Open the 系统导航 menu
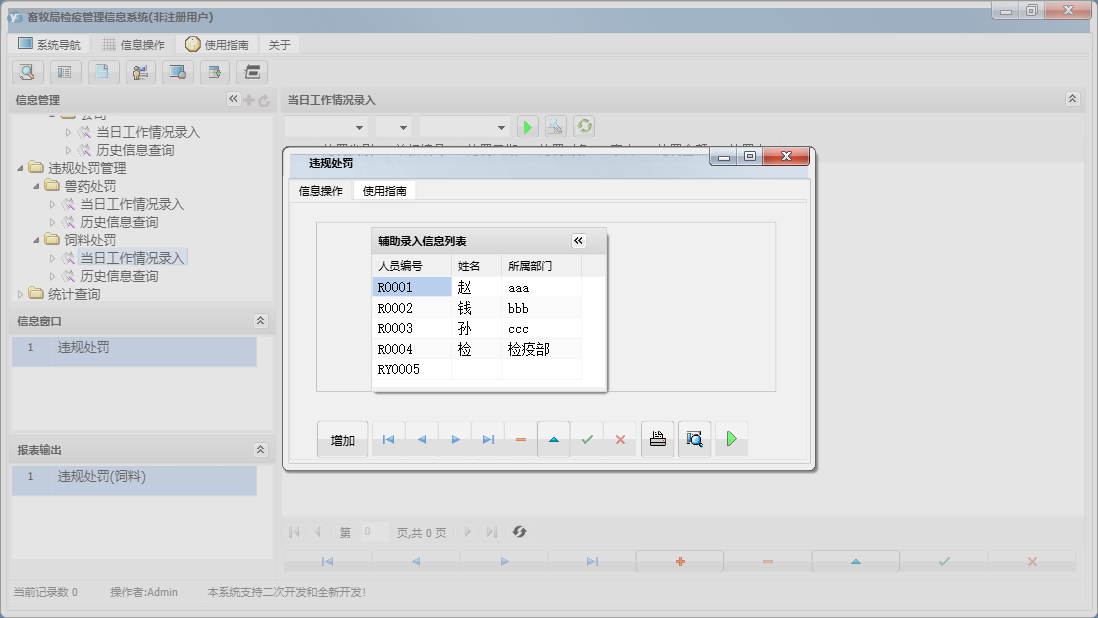Screen dimensions: 1098x618 pos(49,45)
